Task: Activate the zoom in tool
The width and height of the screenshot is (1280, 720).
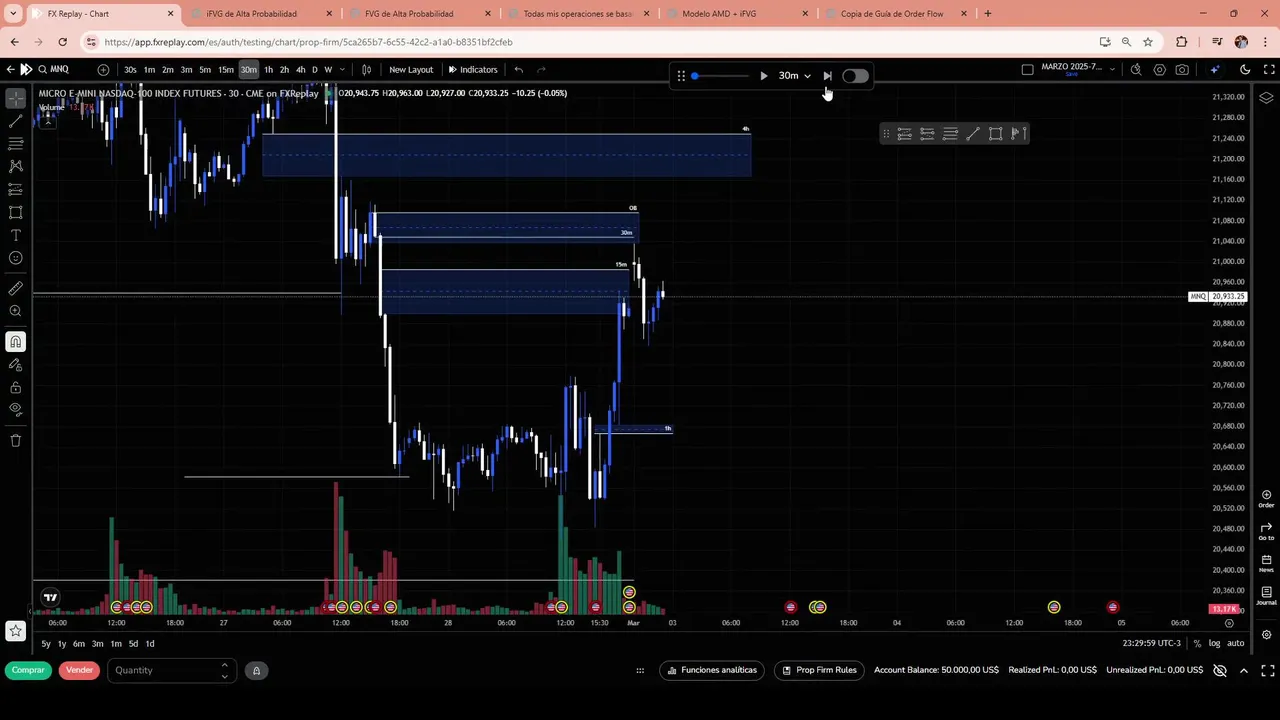Action: [15, 311]
